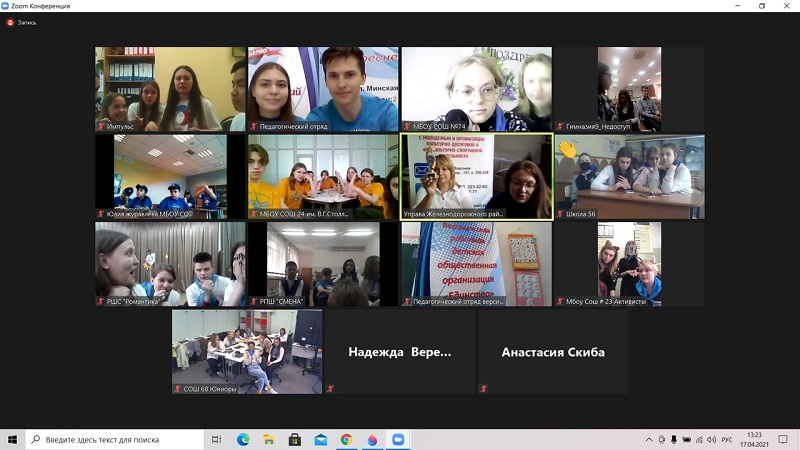
Task: Open Google Chrome from the taskbar
Action: [x=347, y=439]
